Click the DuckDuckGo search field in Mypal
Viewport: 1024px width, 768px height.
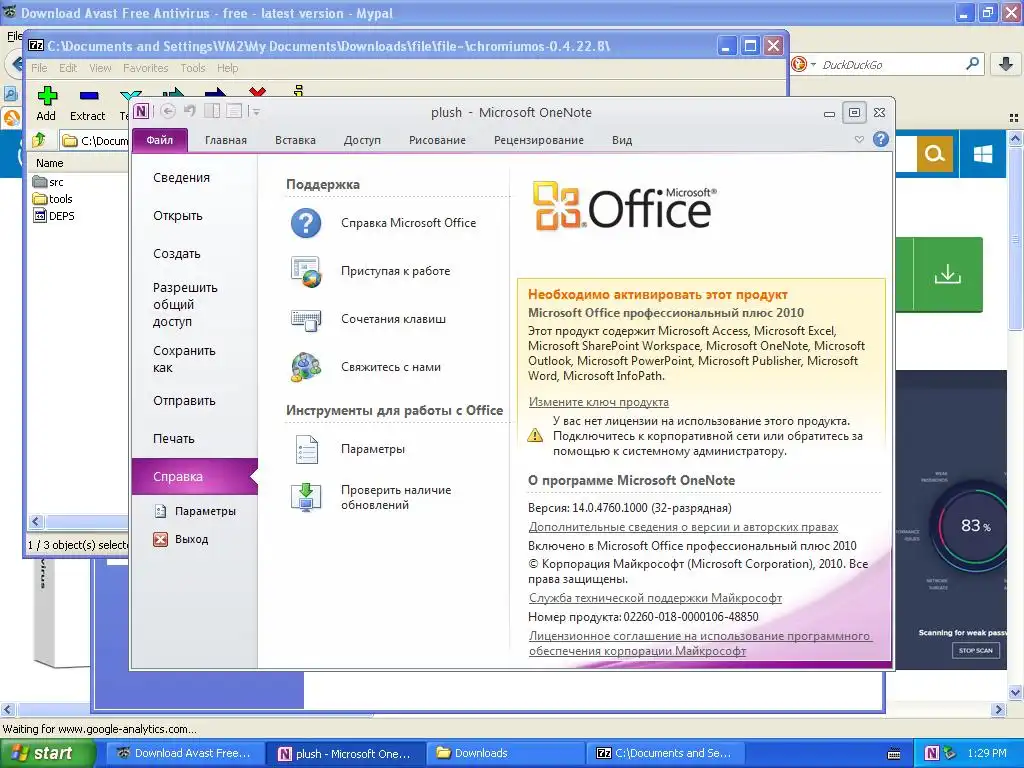point(891,65)
